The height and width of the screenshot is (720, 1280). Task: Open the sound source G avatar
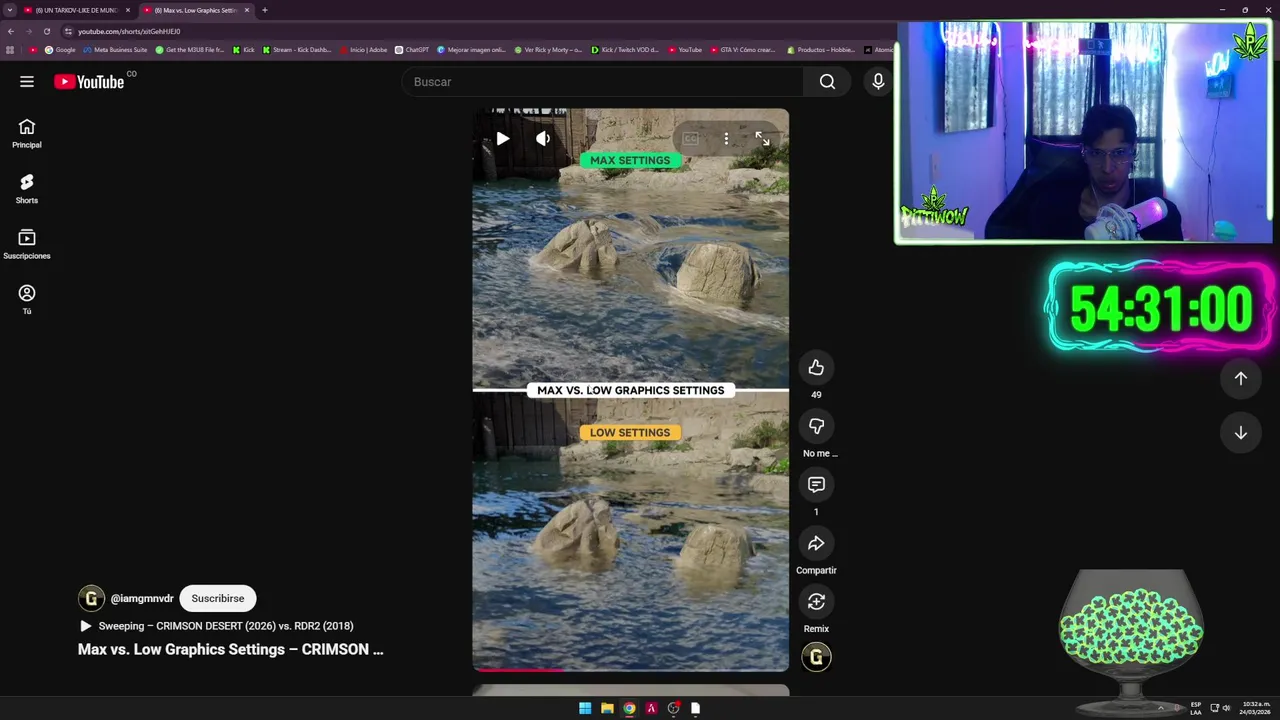click(816, 657)
